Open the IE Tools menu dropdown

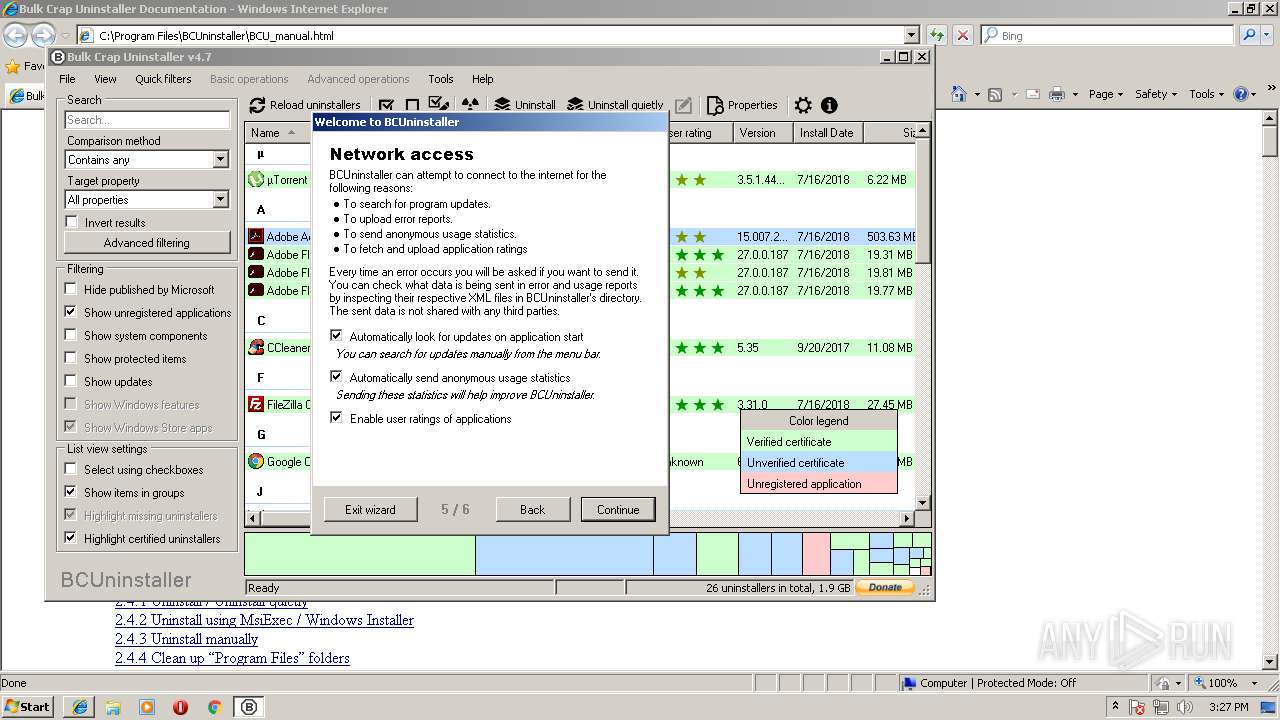click(x=1207, y=94)
